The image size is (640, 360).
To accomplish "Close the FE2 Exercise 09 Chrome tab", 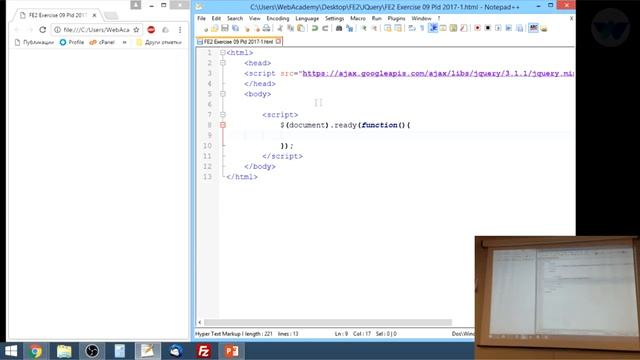I will point(94,15).
